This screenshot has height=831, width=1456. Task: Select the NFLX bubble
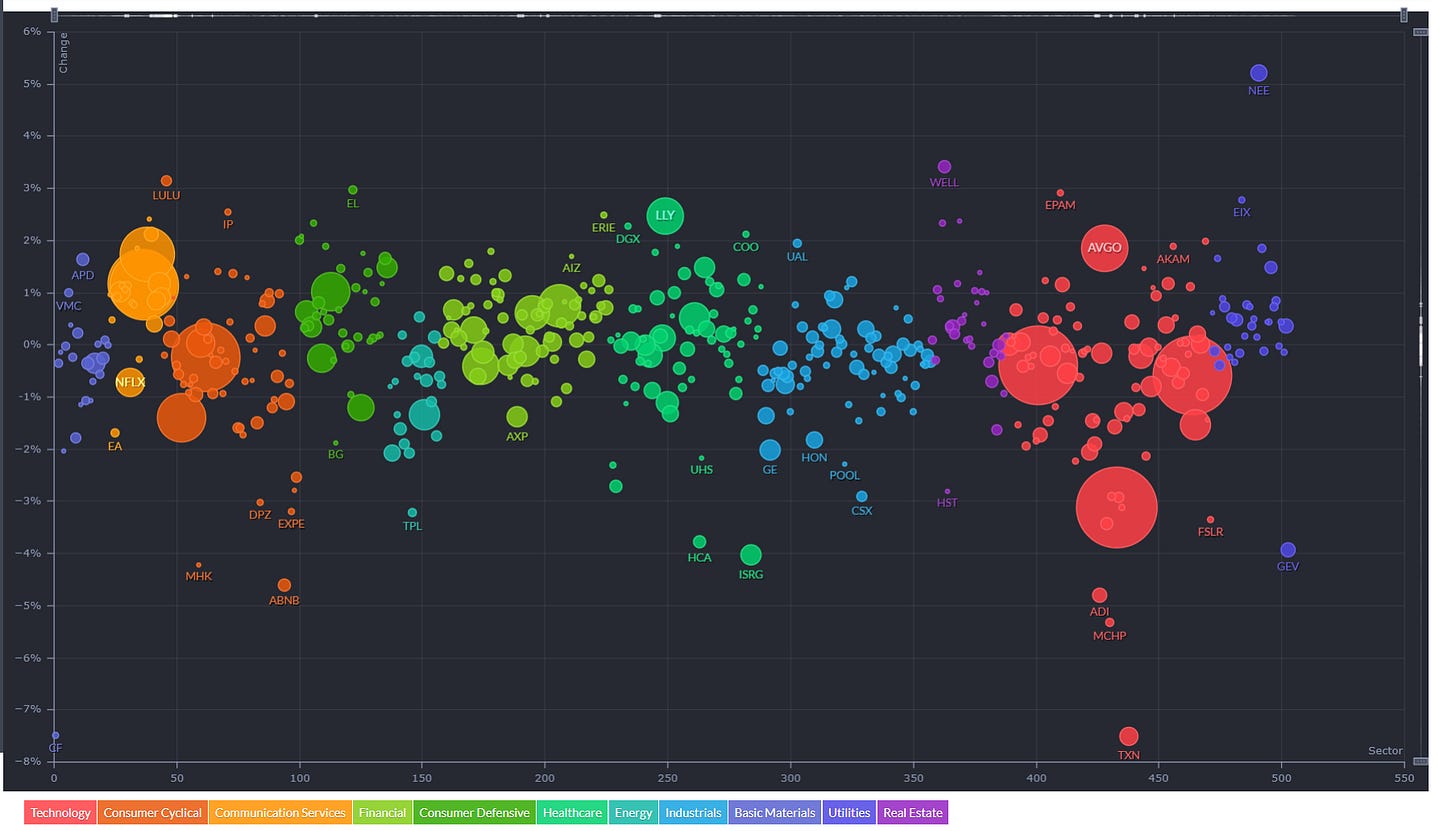coord(130,382)
